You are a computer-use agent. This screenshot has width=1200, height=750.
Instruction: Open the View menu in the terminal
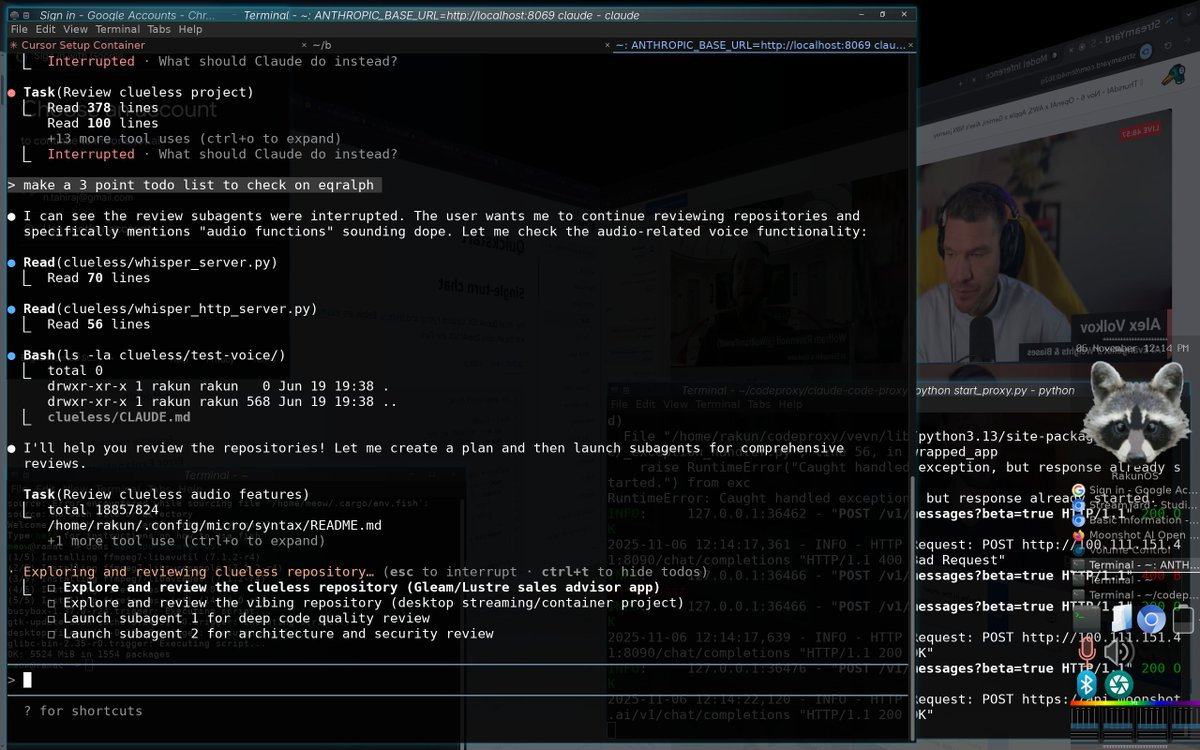[75, 30]
